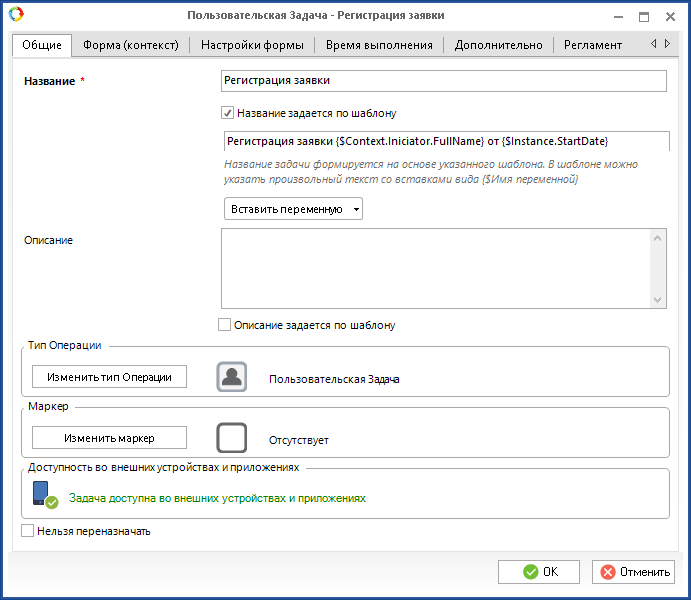Uncheck "Название задается по шаблону" checkbox
This screenshot has height=600, width=691.
point(228,113)
